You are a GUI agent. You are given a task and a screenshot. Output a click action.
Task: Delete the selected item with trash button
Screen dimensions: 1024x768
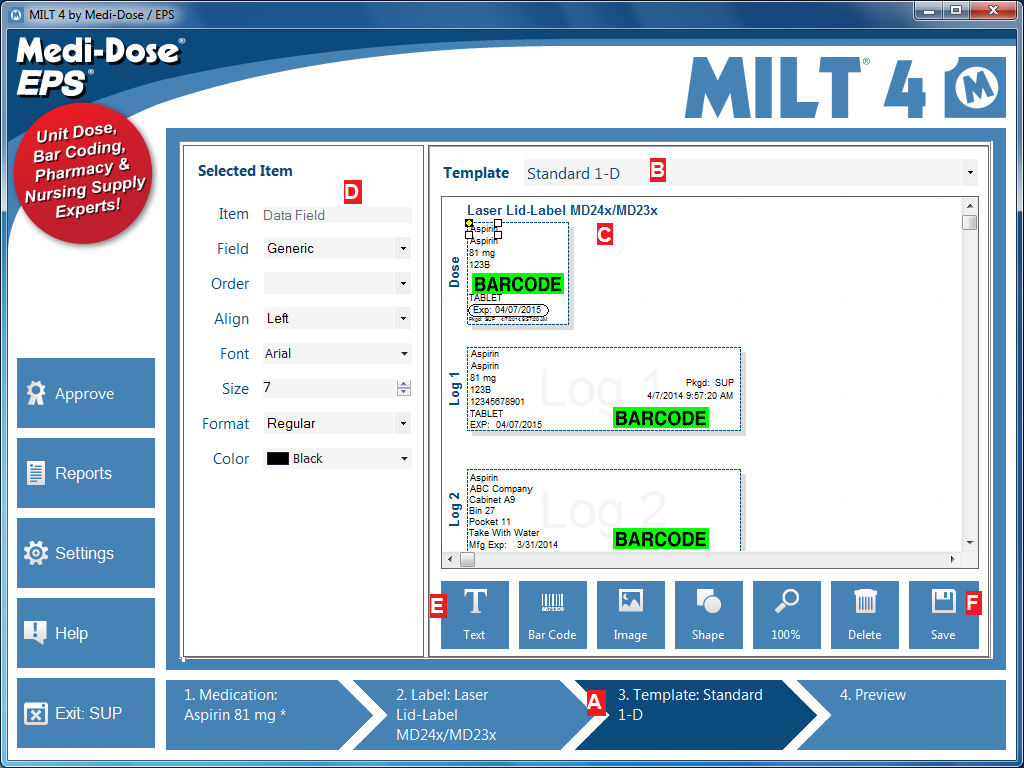(x=865, y=615)
